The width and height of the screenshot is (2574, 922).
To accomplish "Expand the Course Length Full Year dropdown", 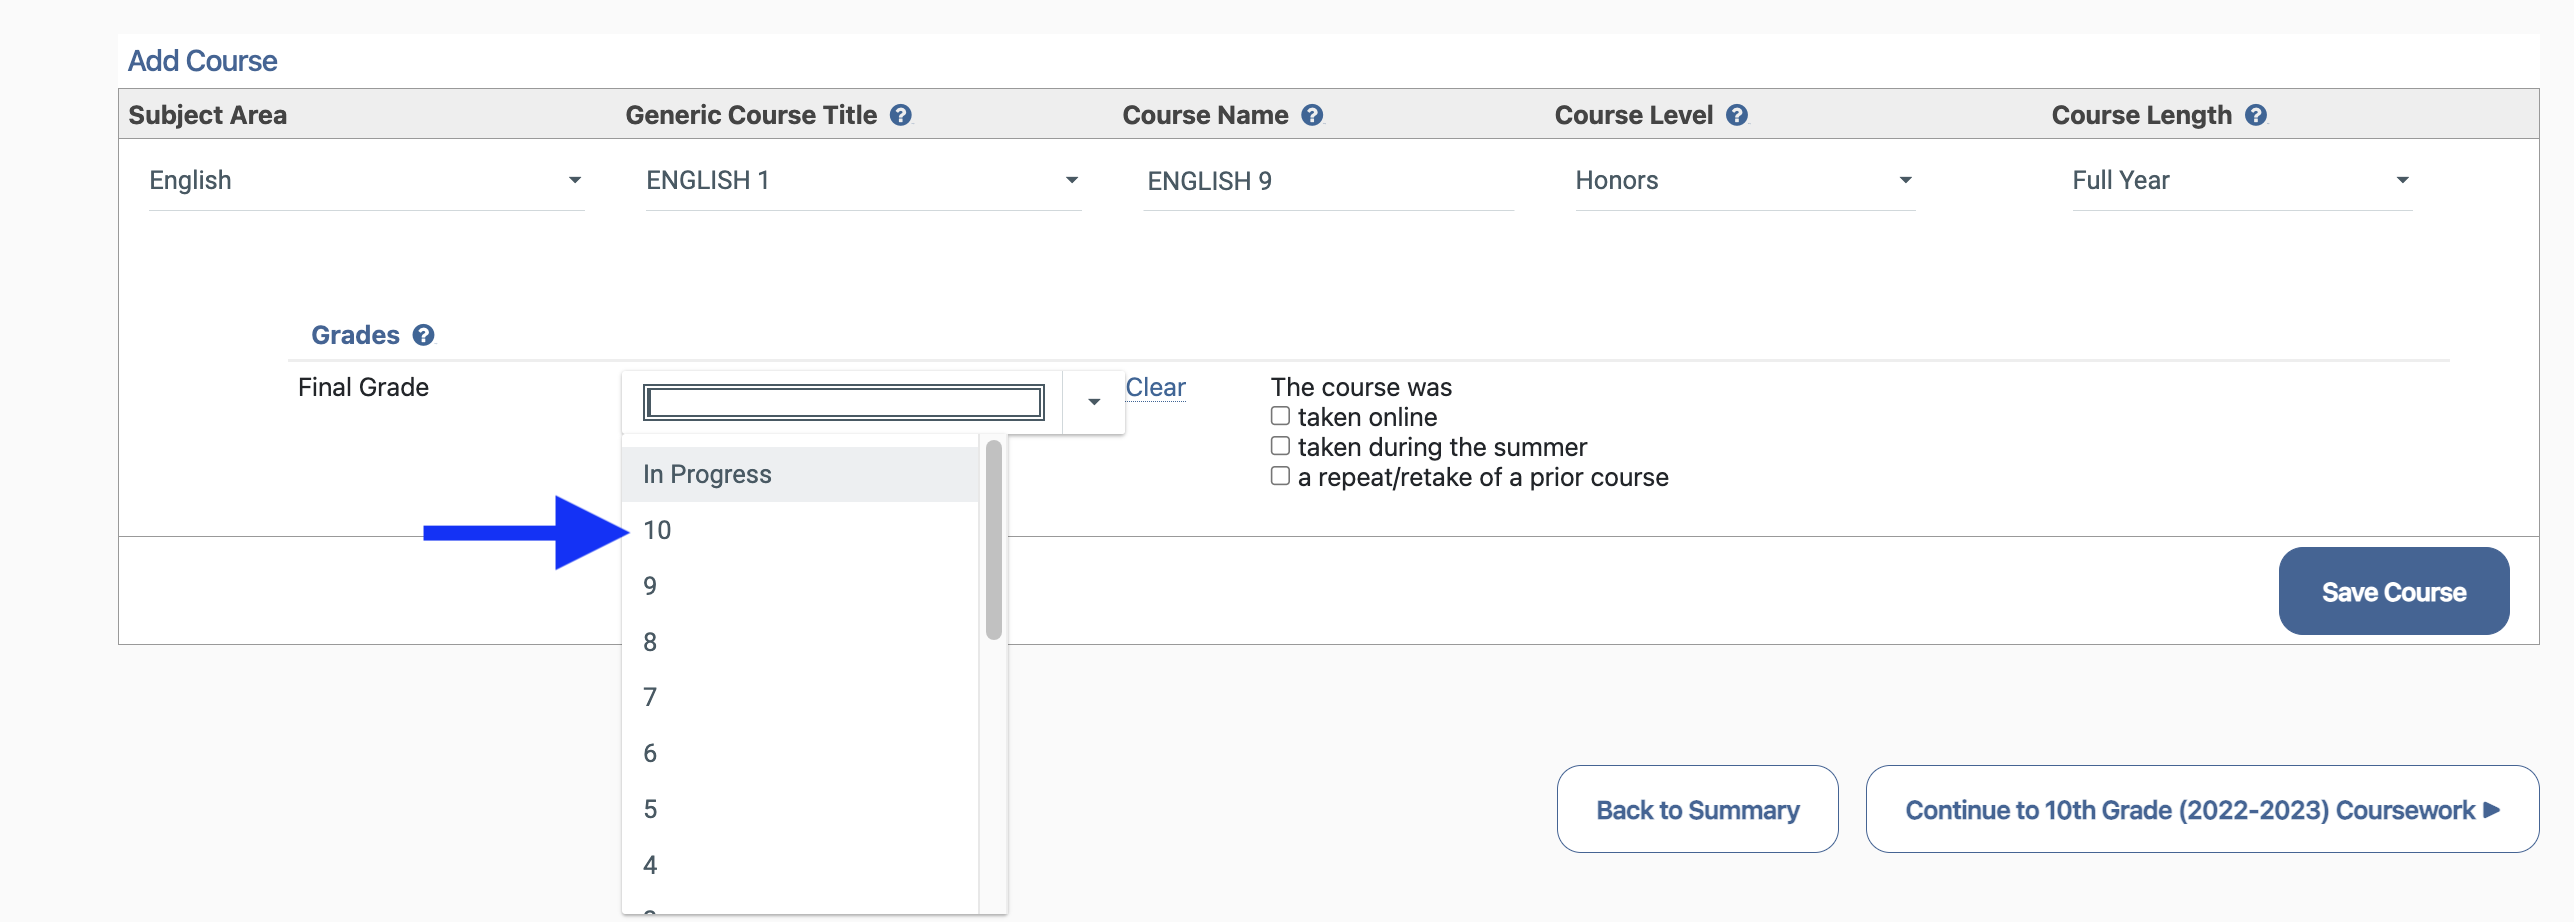I will 2241,181.
